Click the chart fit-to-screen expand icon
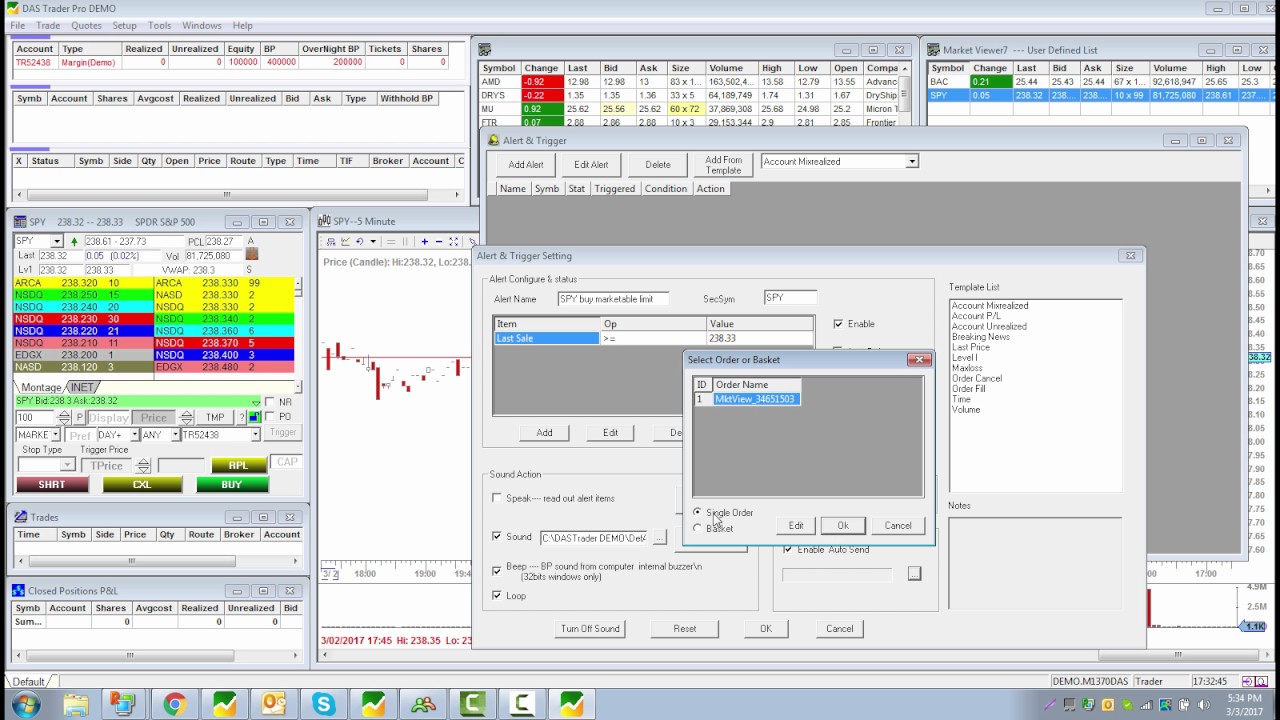 coord(453,242)
